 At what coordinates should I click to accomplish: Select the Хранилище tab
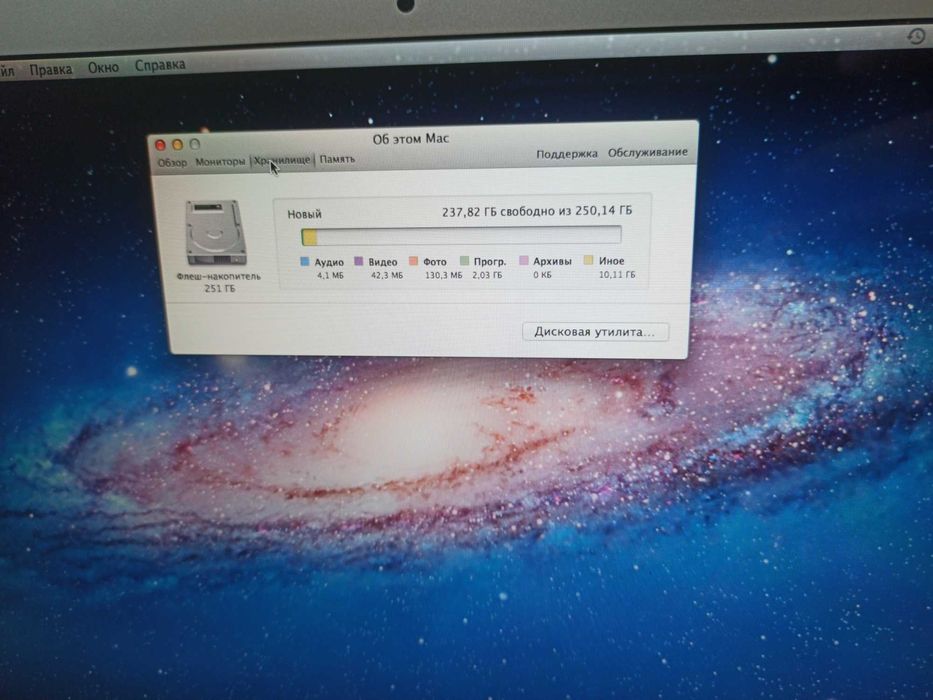pyautogui.click(x=282, y=160)
